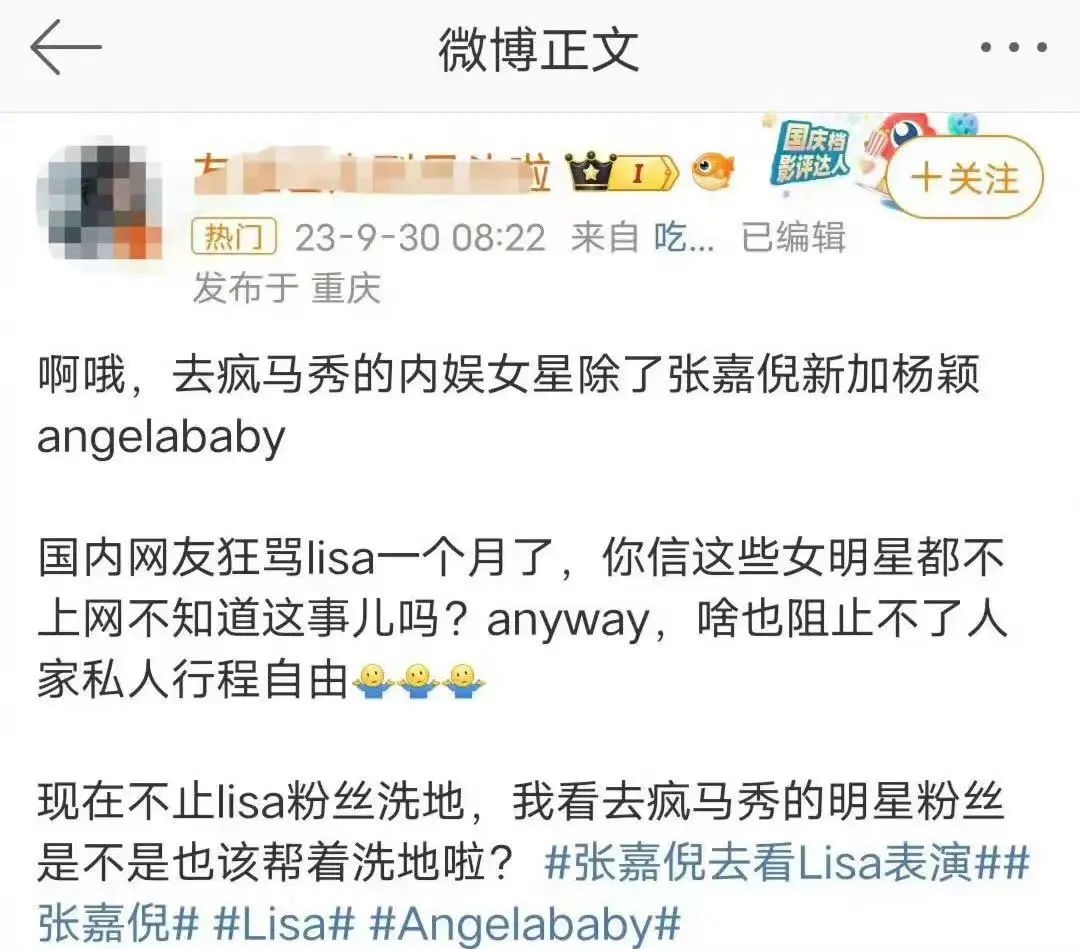Tap the goldfish badge icon
The image size is (1080, 949).
pos(712,172)
